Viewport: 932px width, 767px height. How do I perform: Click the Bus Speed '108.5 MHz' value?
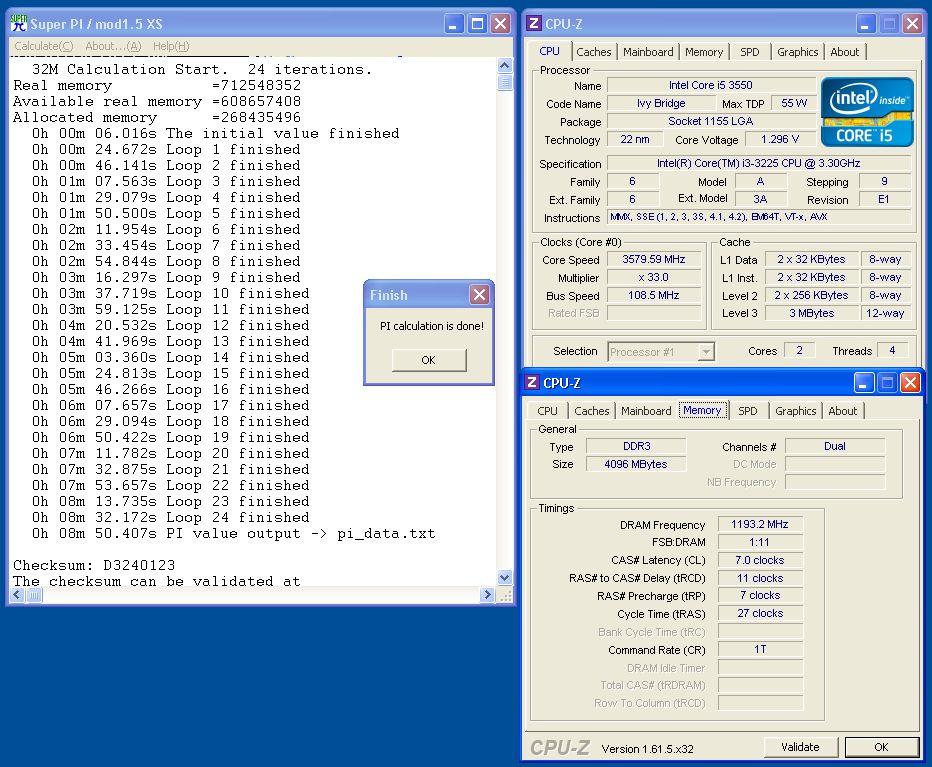click(654, 296)
